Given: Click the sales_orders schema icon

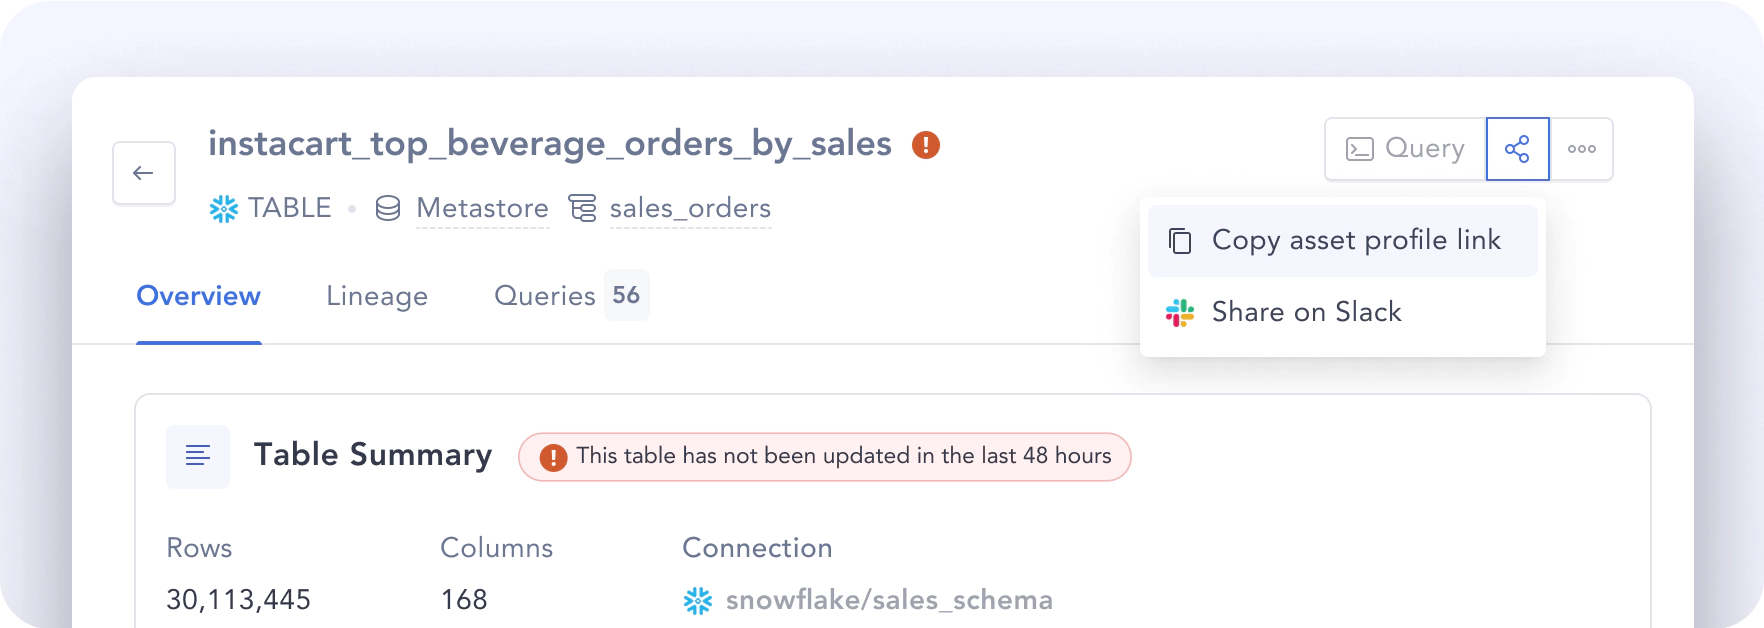Looking at the screenshot, I should pyautogui.click(x=583, y=208).
